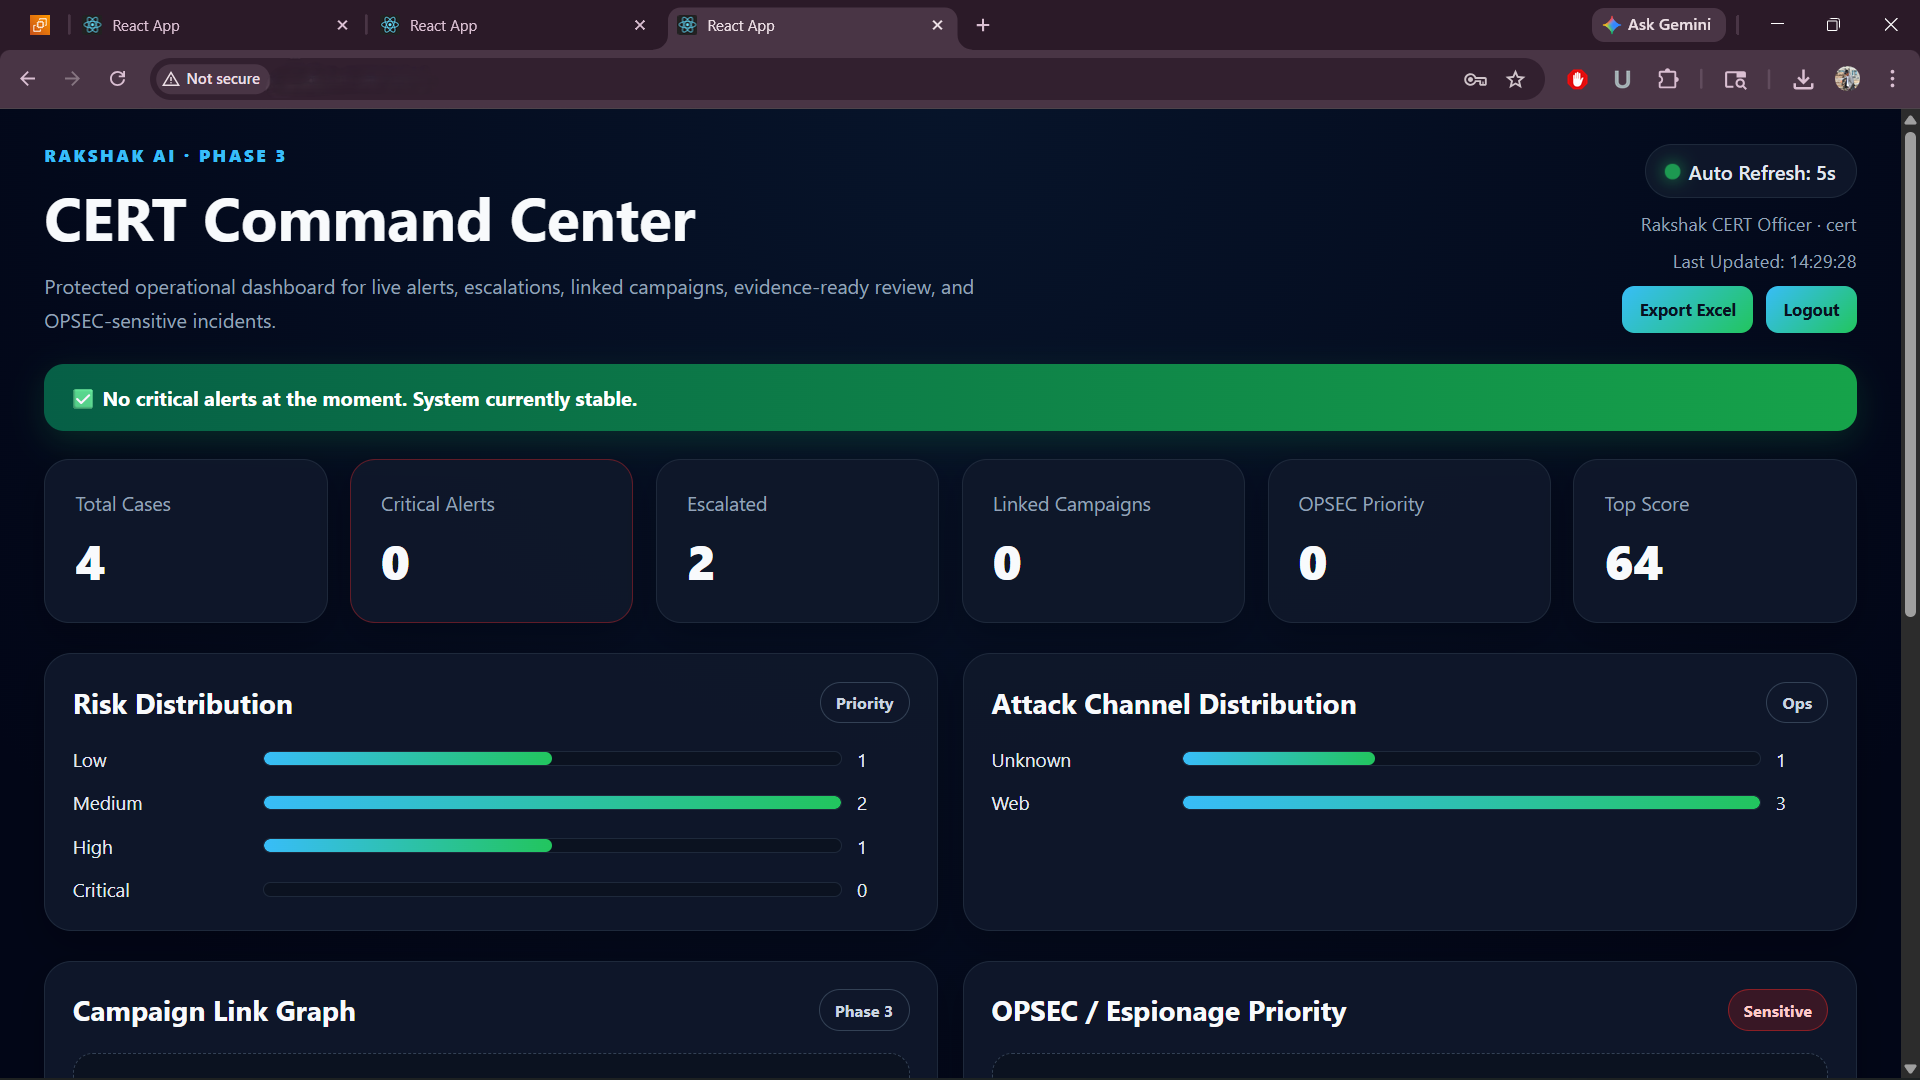Click the Export Excel button
This screenshot has width=1920, height=1080.
coord(1687,310)
